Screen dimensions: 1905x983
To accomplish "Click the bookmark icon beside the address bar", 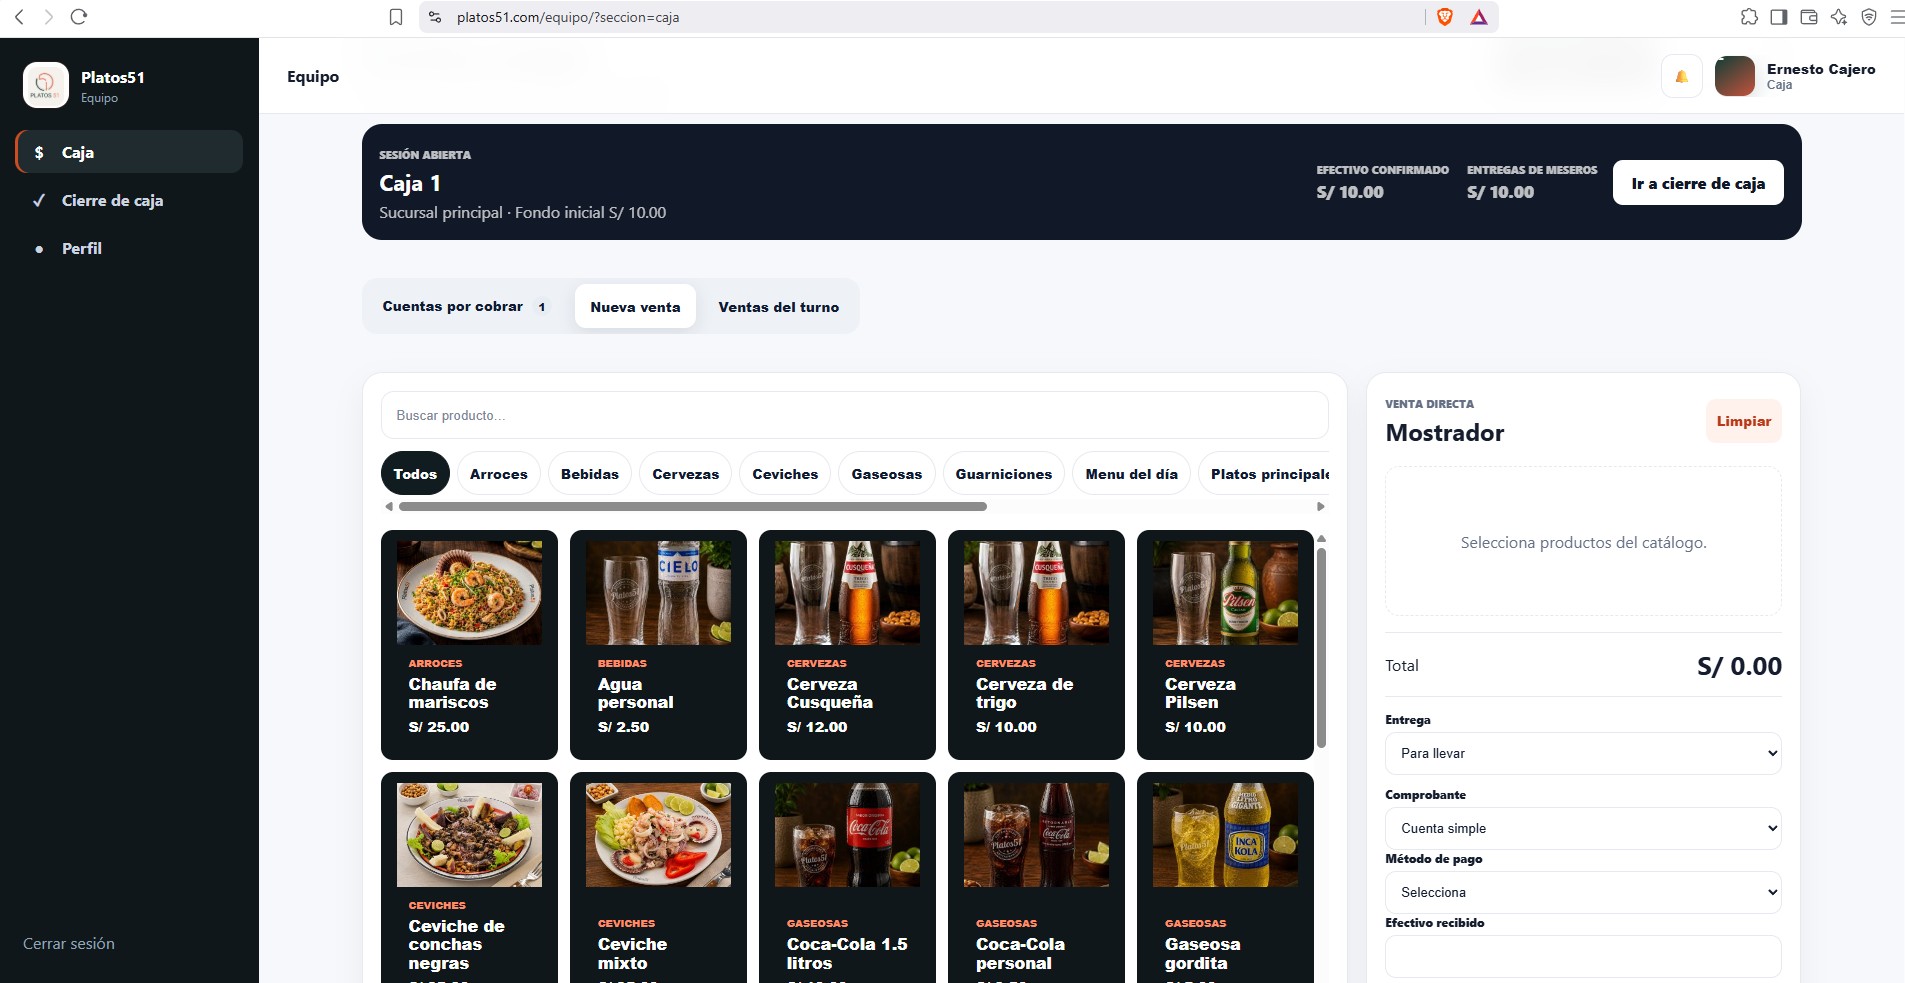I will (x=396, y=17).
